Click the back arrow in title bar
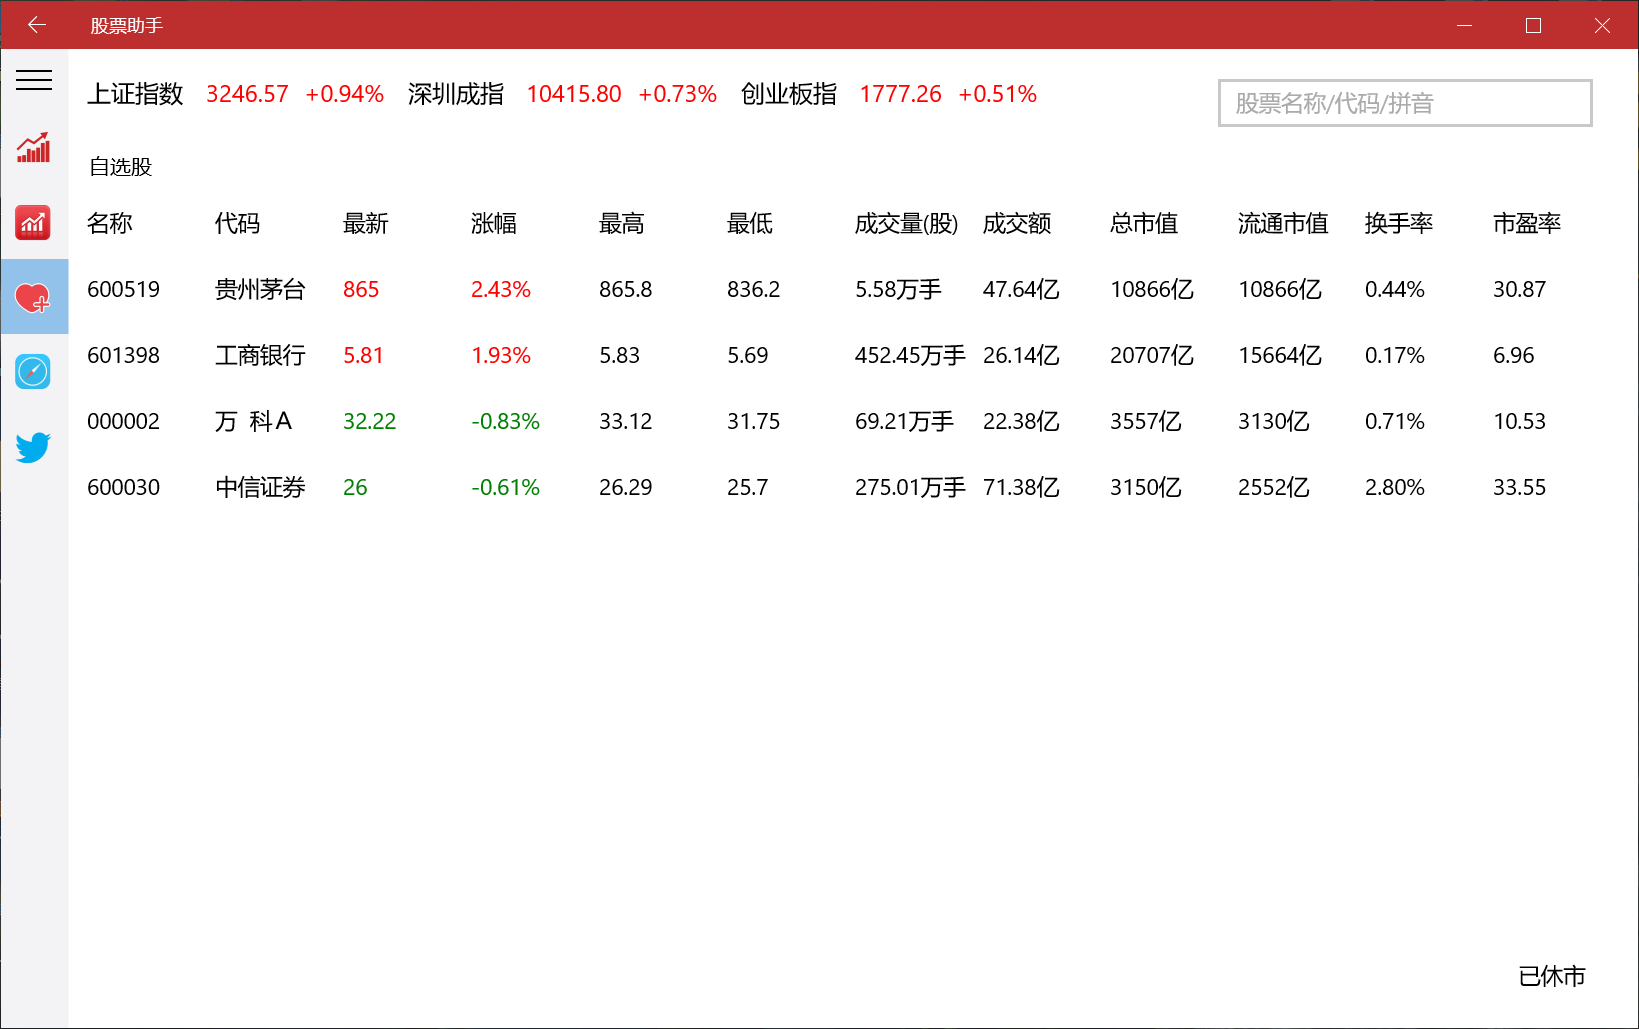Screen dimensions: 1639x1029 tap(37, 24)
